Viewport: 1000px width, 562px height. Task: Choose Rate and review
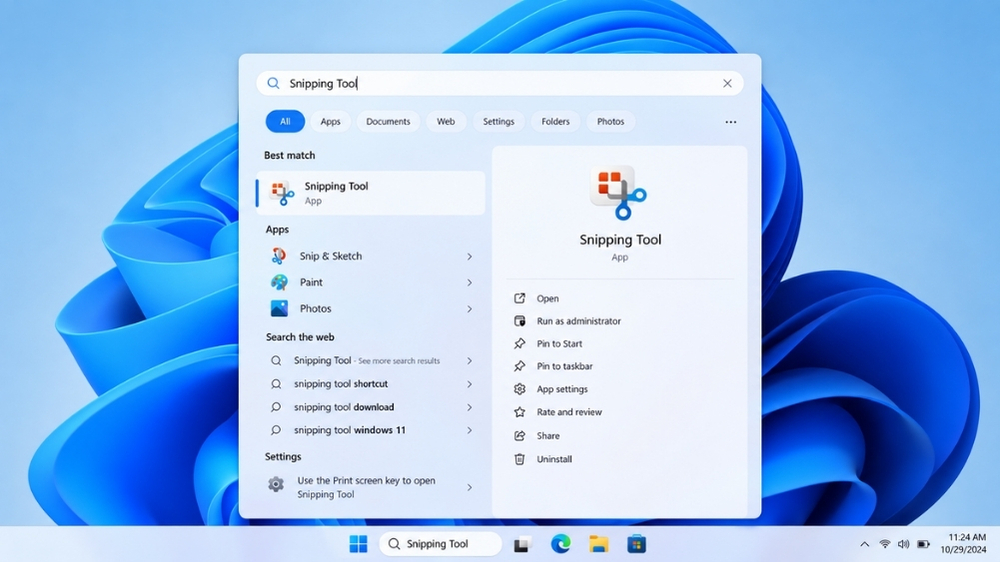click(569, 412)
